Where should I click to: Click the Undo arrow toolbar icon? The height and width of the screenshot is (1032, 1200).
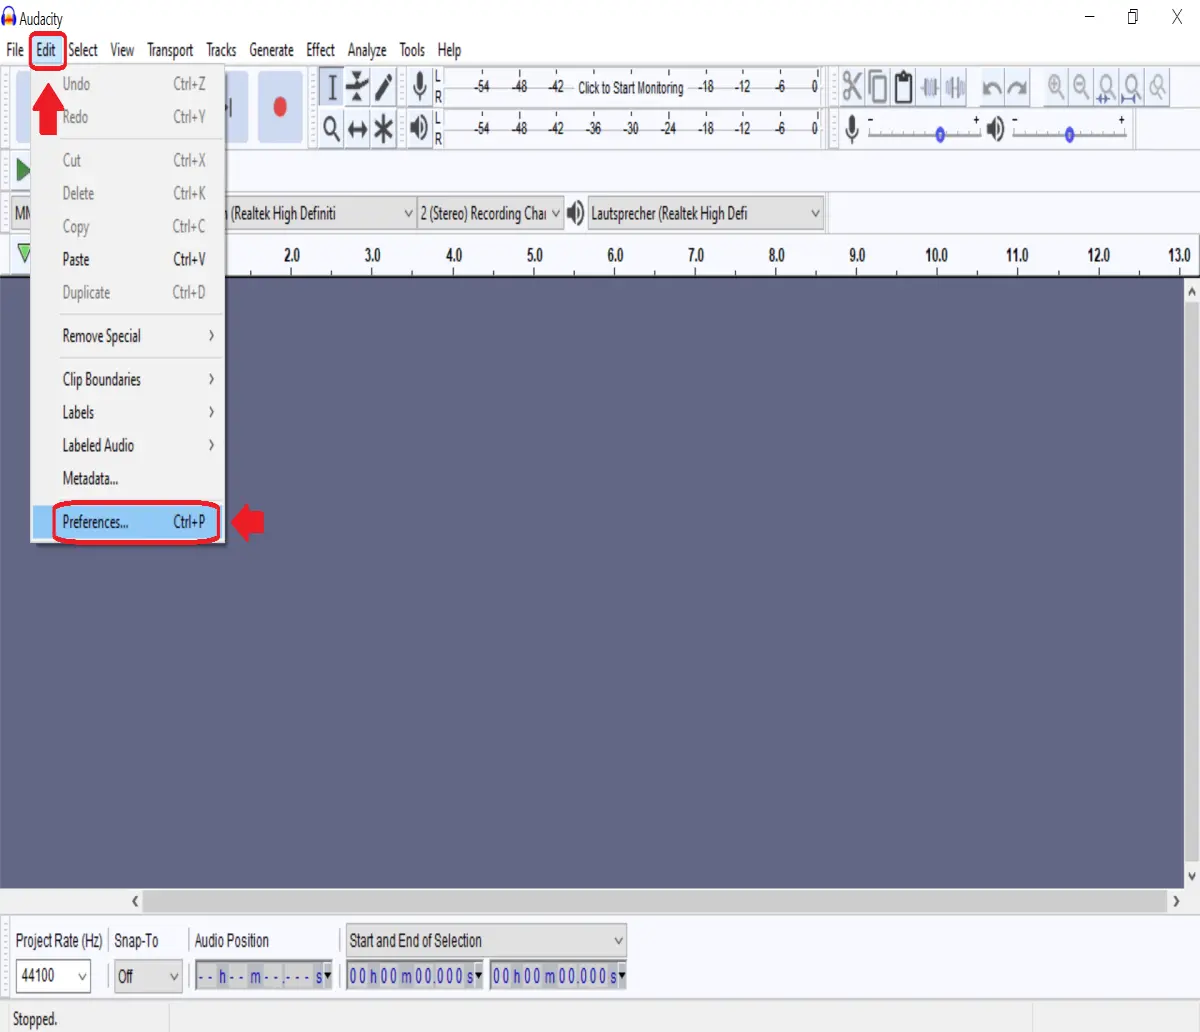[x=992, y=88]
